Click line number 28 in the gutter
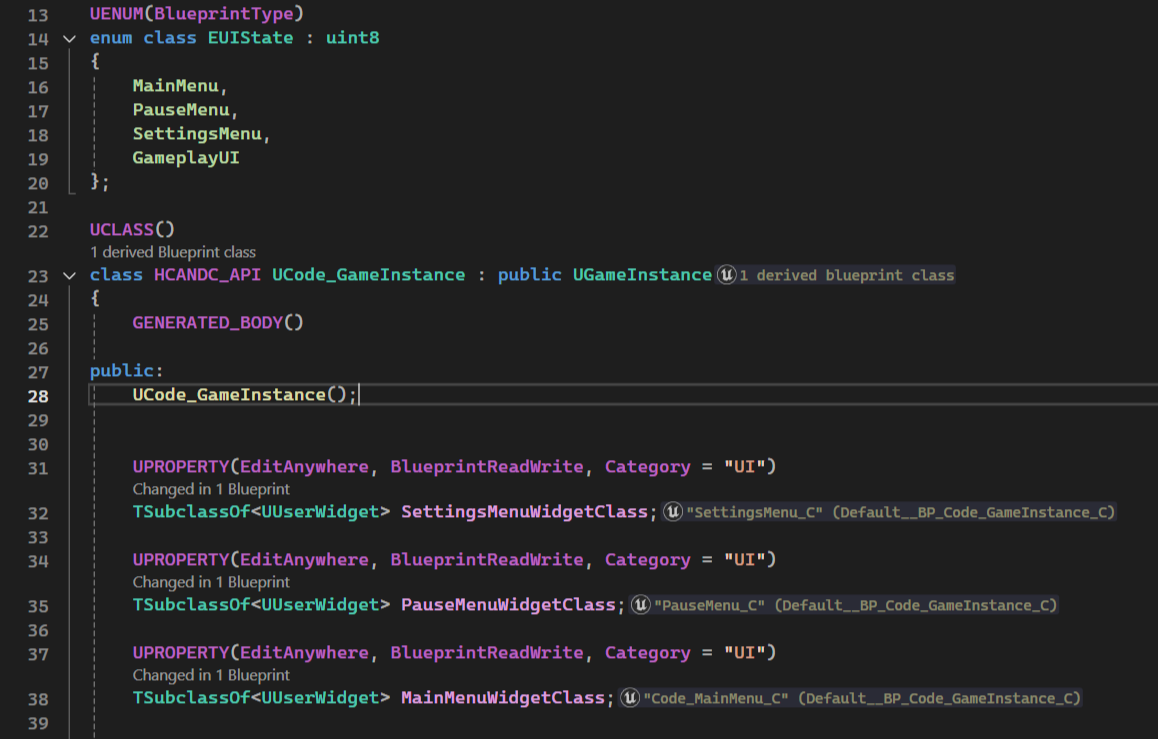The image size is (1158, 739). point(38,395)
